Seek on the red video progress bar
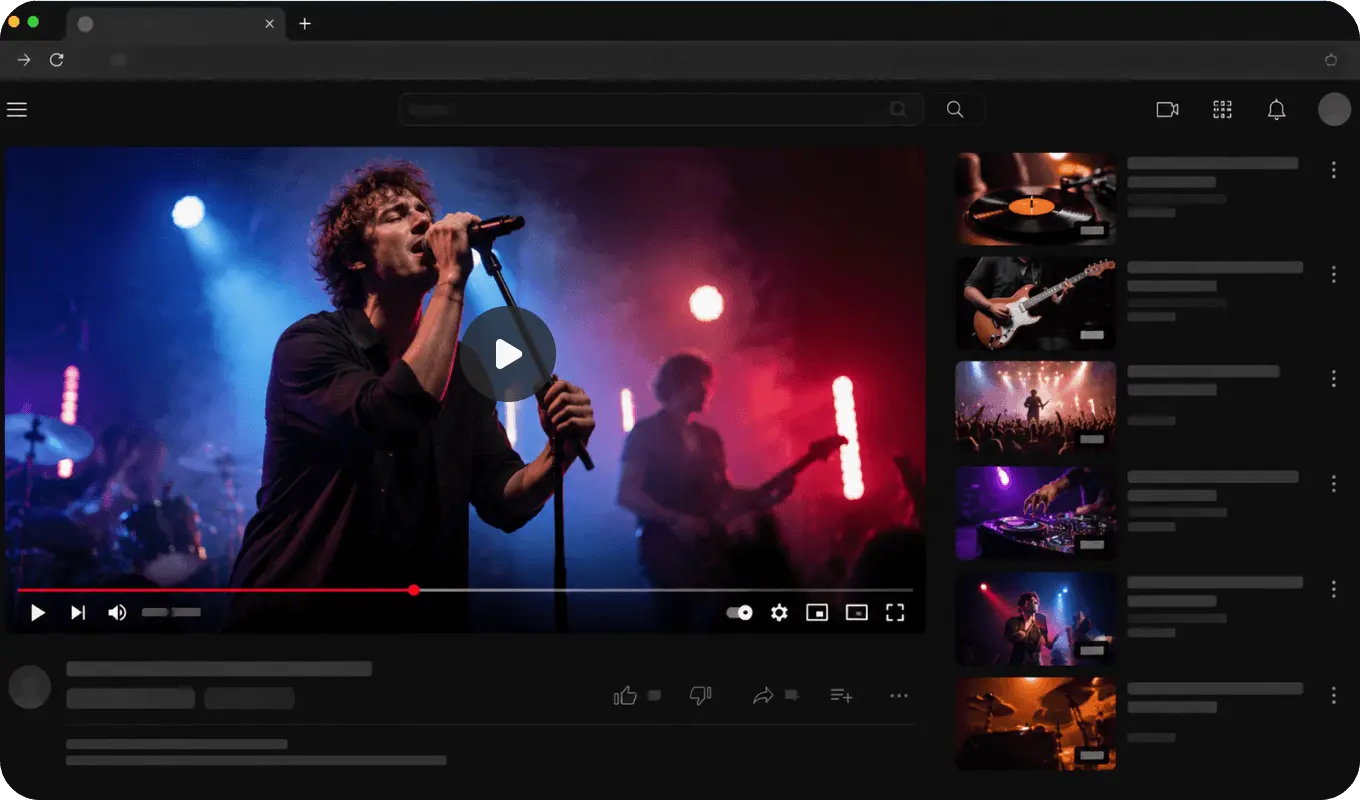1360x800 pixels. [x=465, y=590]
